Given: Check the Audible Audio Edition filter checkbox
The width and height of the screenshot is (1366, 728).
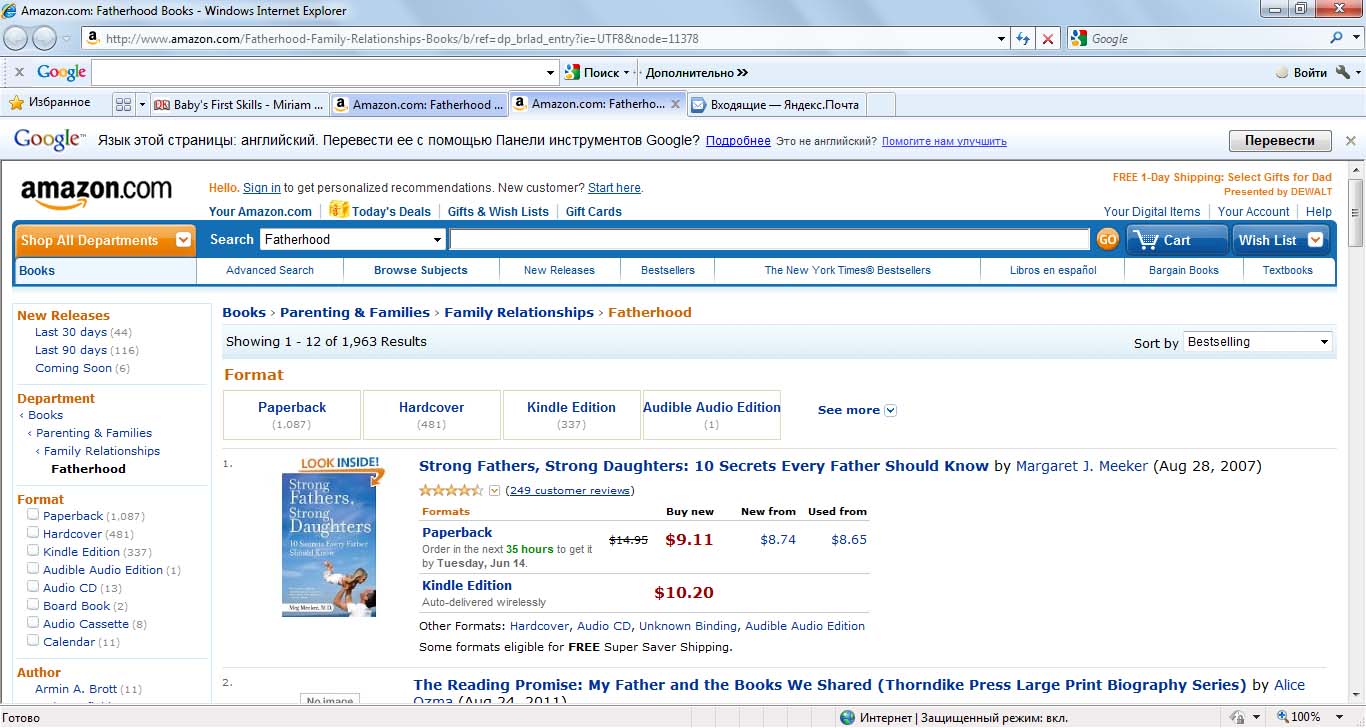Looking at the screenshot, I should pos(33,569).
